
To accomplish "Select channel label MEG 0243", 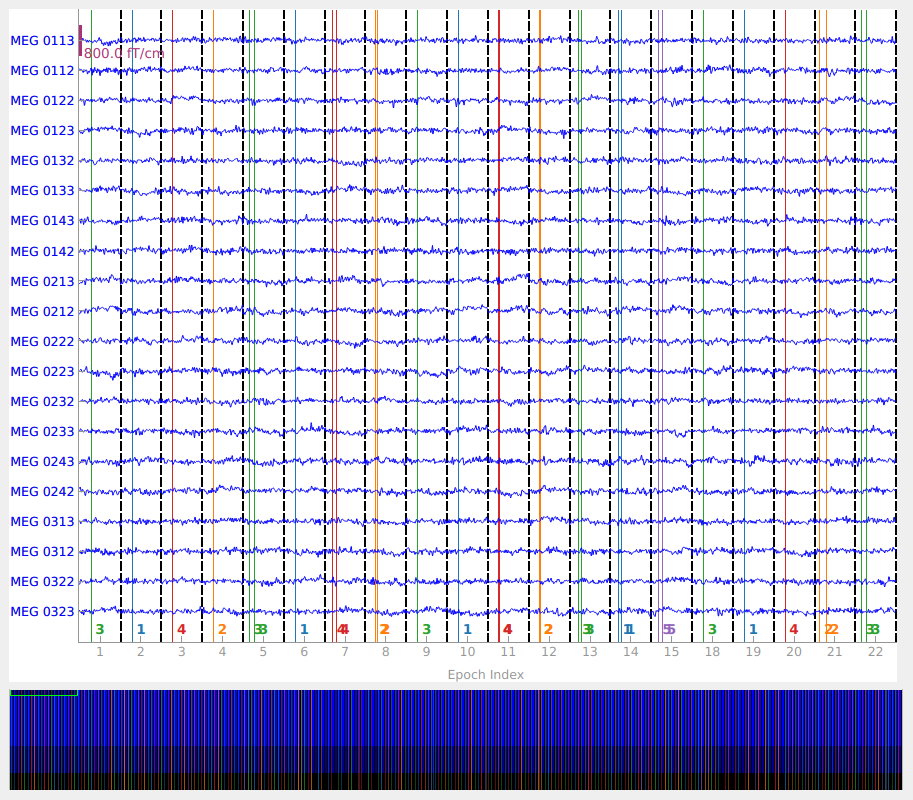I will tap(43, 462).
